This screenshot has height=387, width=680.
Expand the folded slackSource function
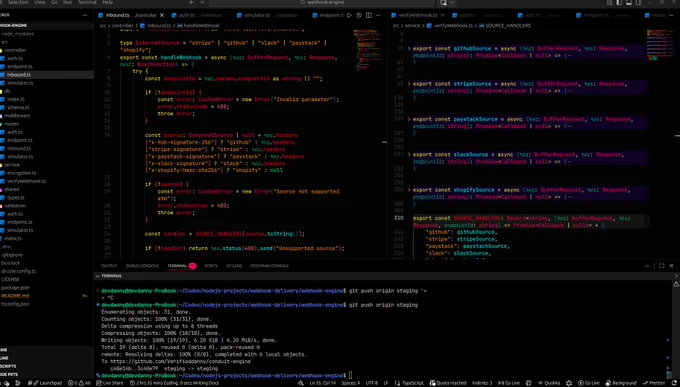pos(409,154)
